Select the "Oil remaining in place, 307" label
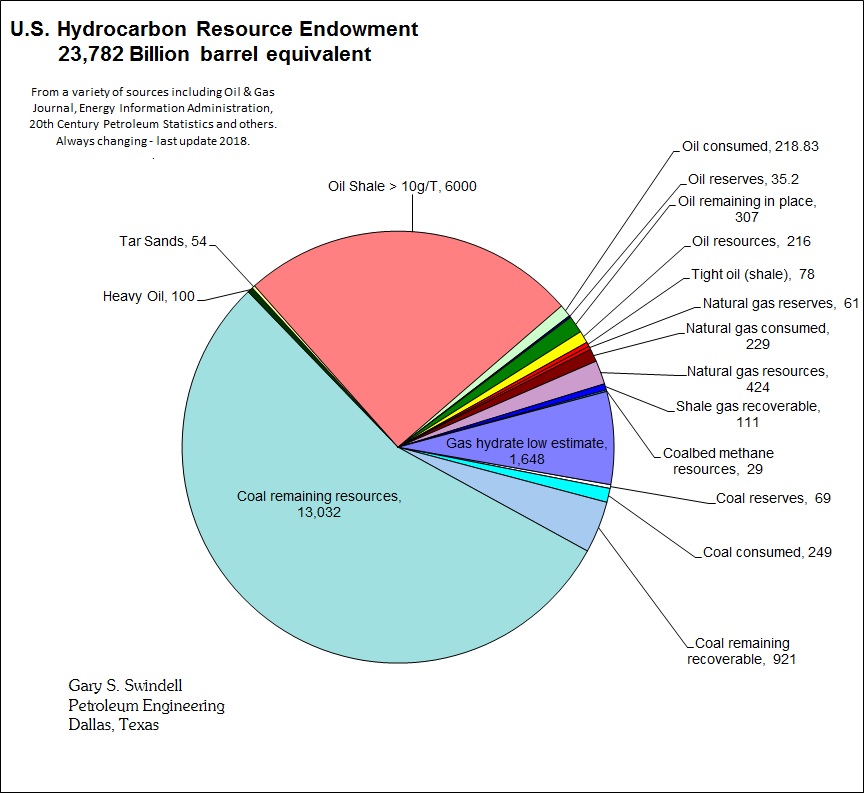864x793 pixels. 747,208
